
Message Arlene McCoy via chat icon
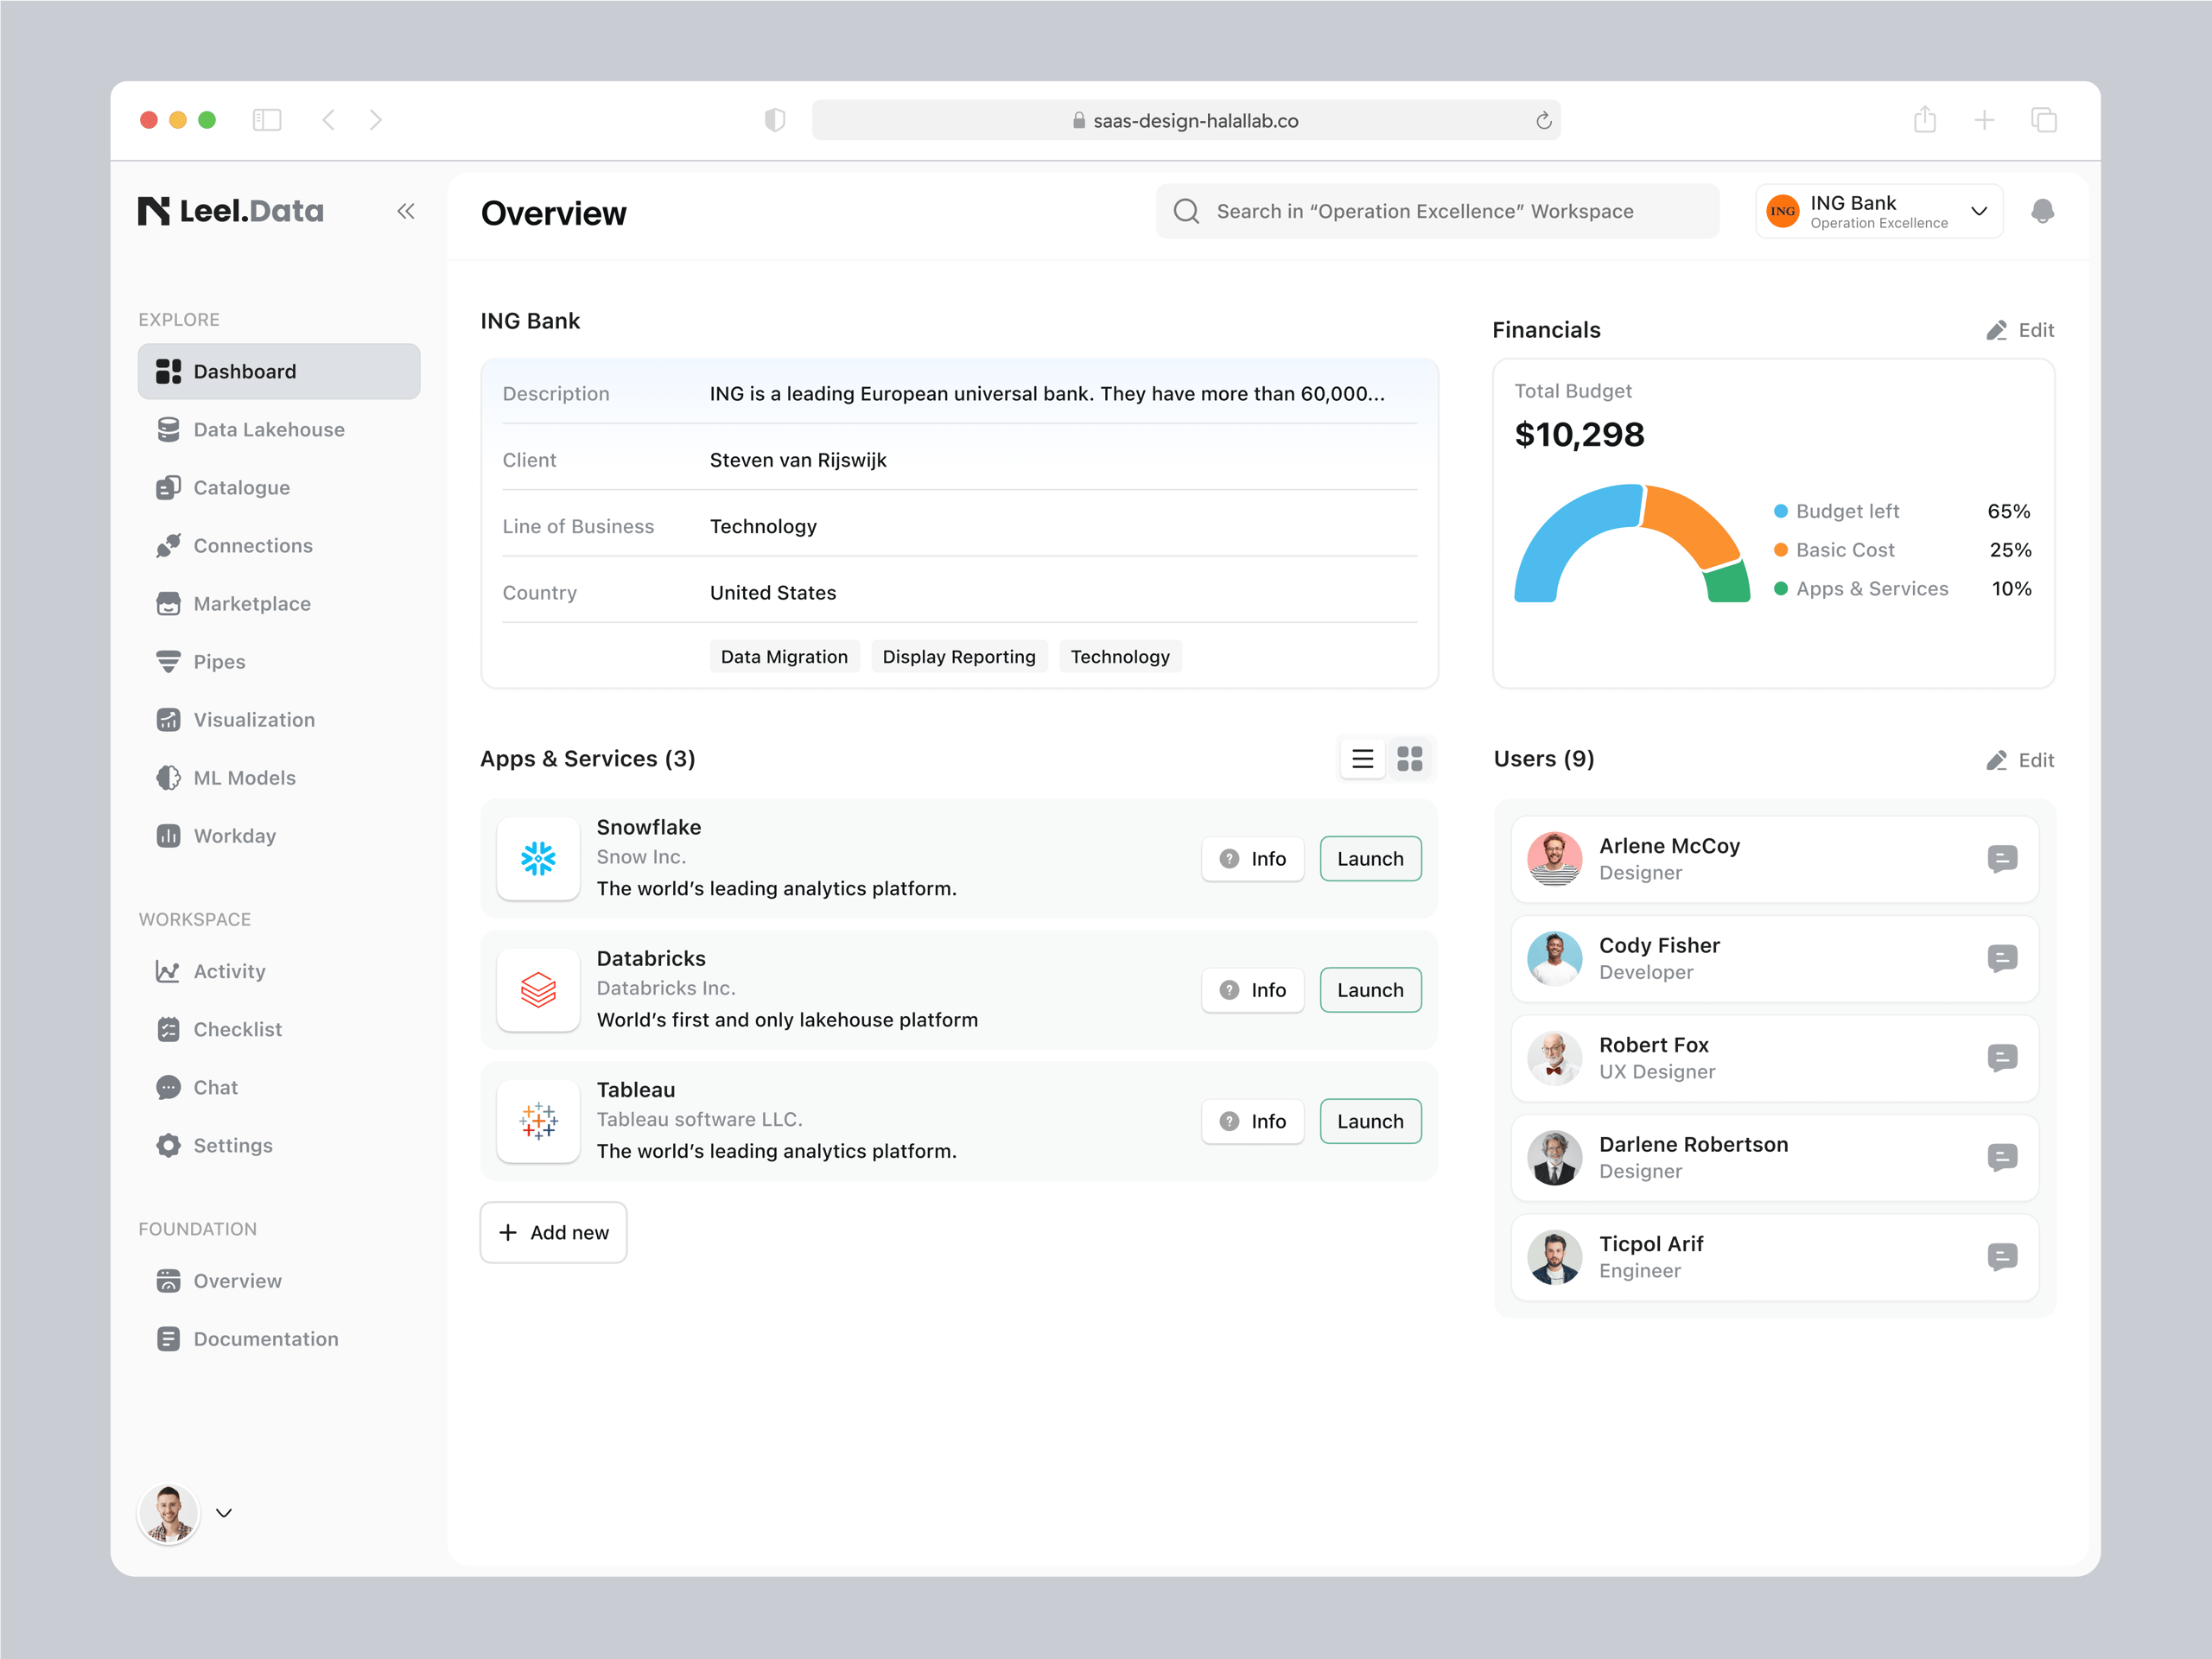coord(2002,859)
